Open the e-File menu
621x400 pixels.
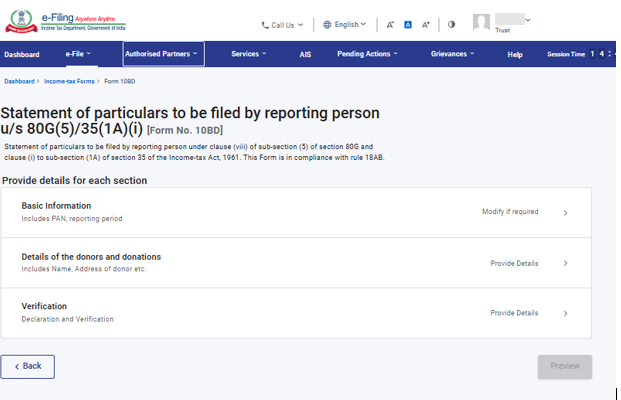pyautogui.click(x=78, y=54)
